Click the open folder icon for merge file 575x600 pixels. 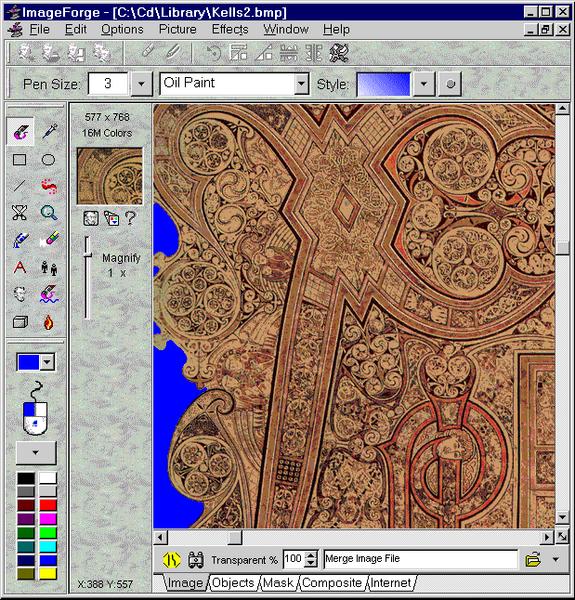click(533, 559)
